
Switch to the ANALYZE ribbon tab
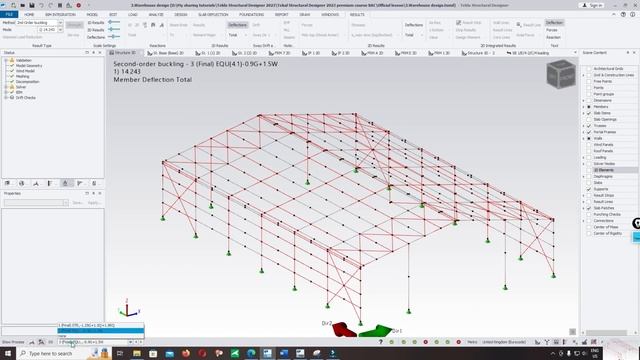tap(156, 14)
